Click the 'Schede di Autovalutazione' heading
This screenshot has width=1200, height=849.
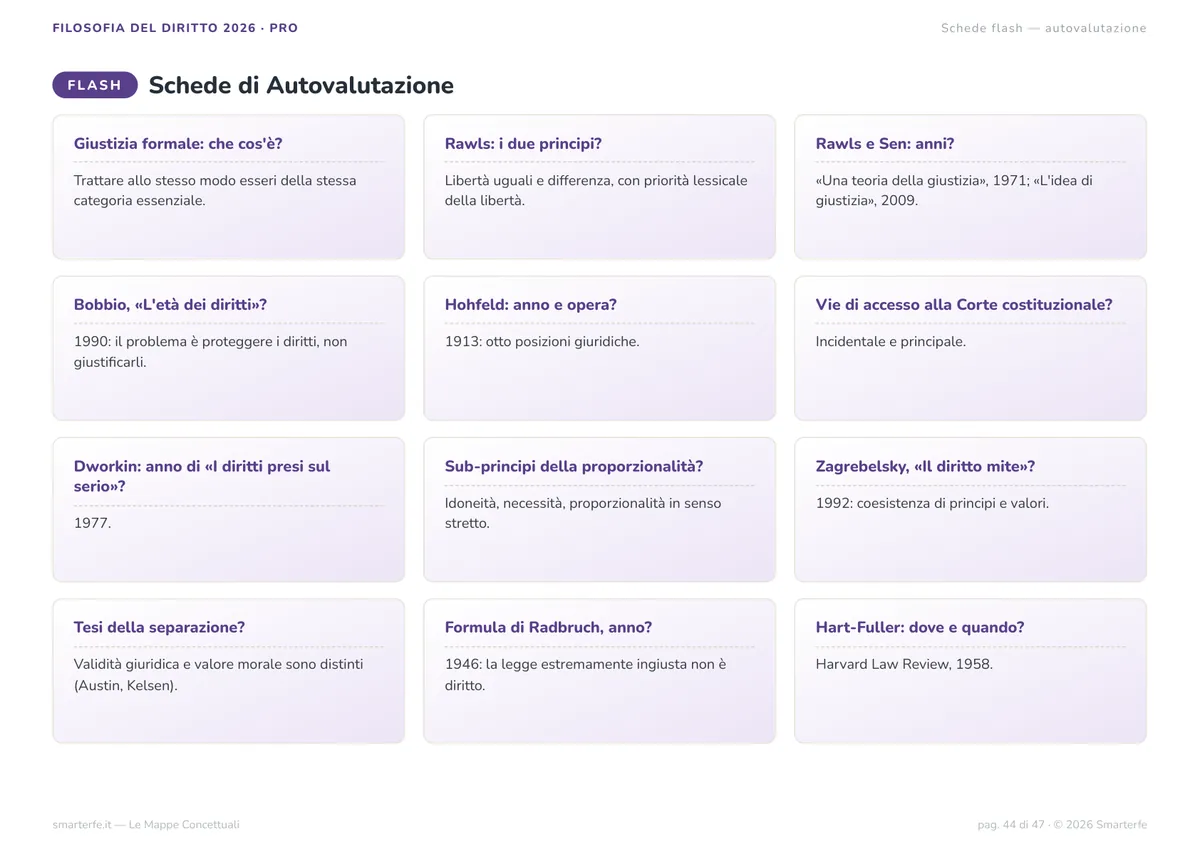click(301, 85)
